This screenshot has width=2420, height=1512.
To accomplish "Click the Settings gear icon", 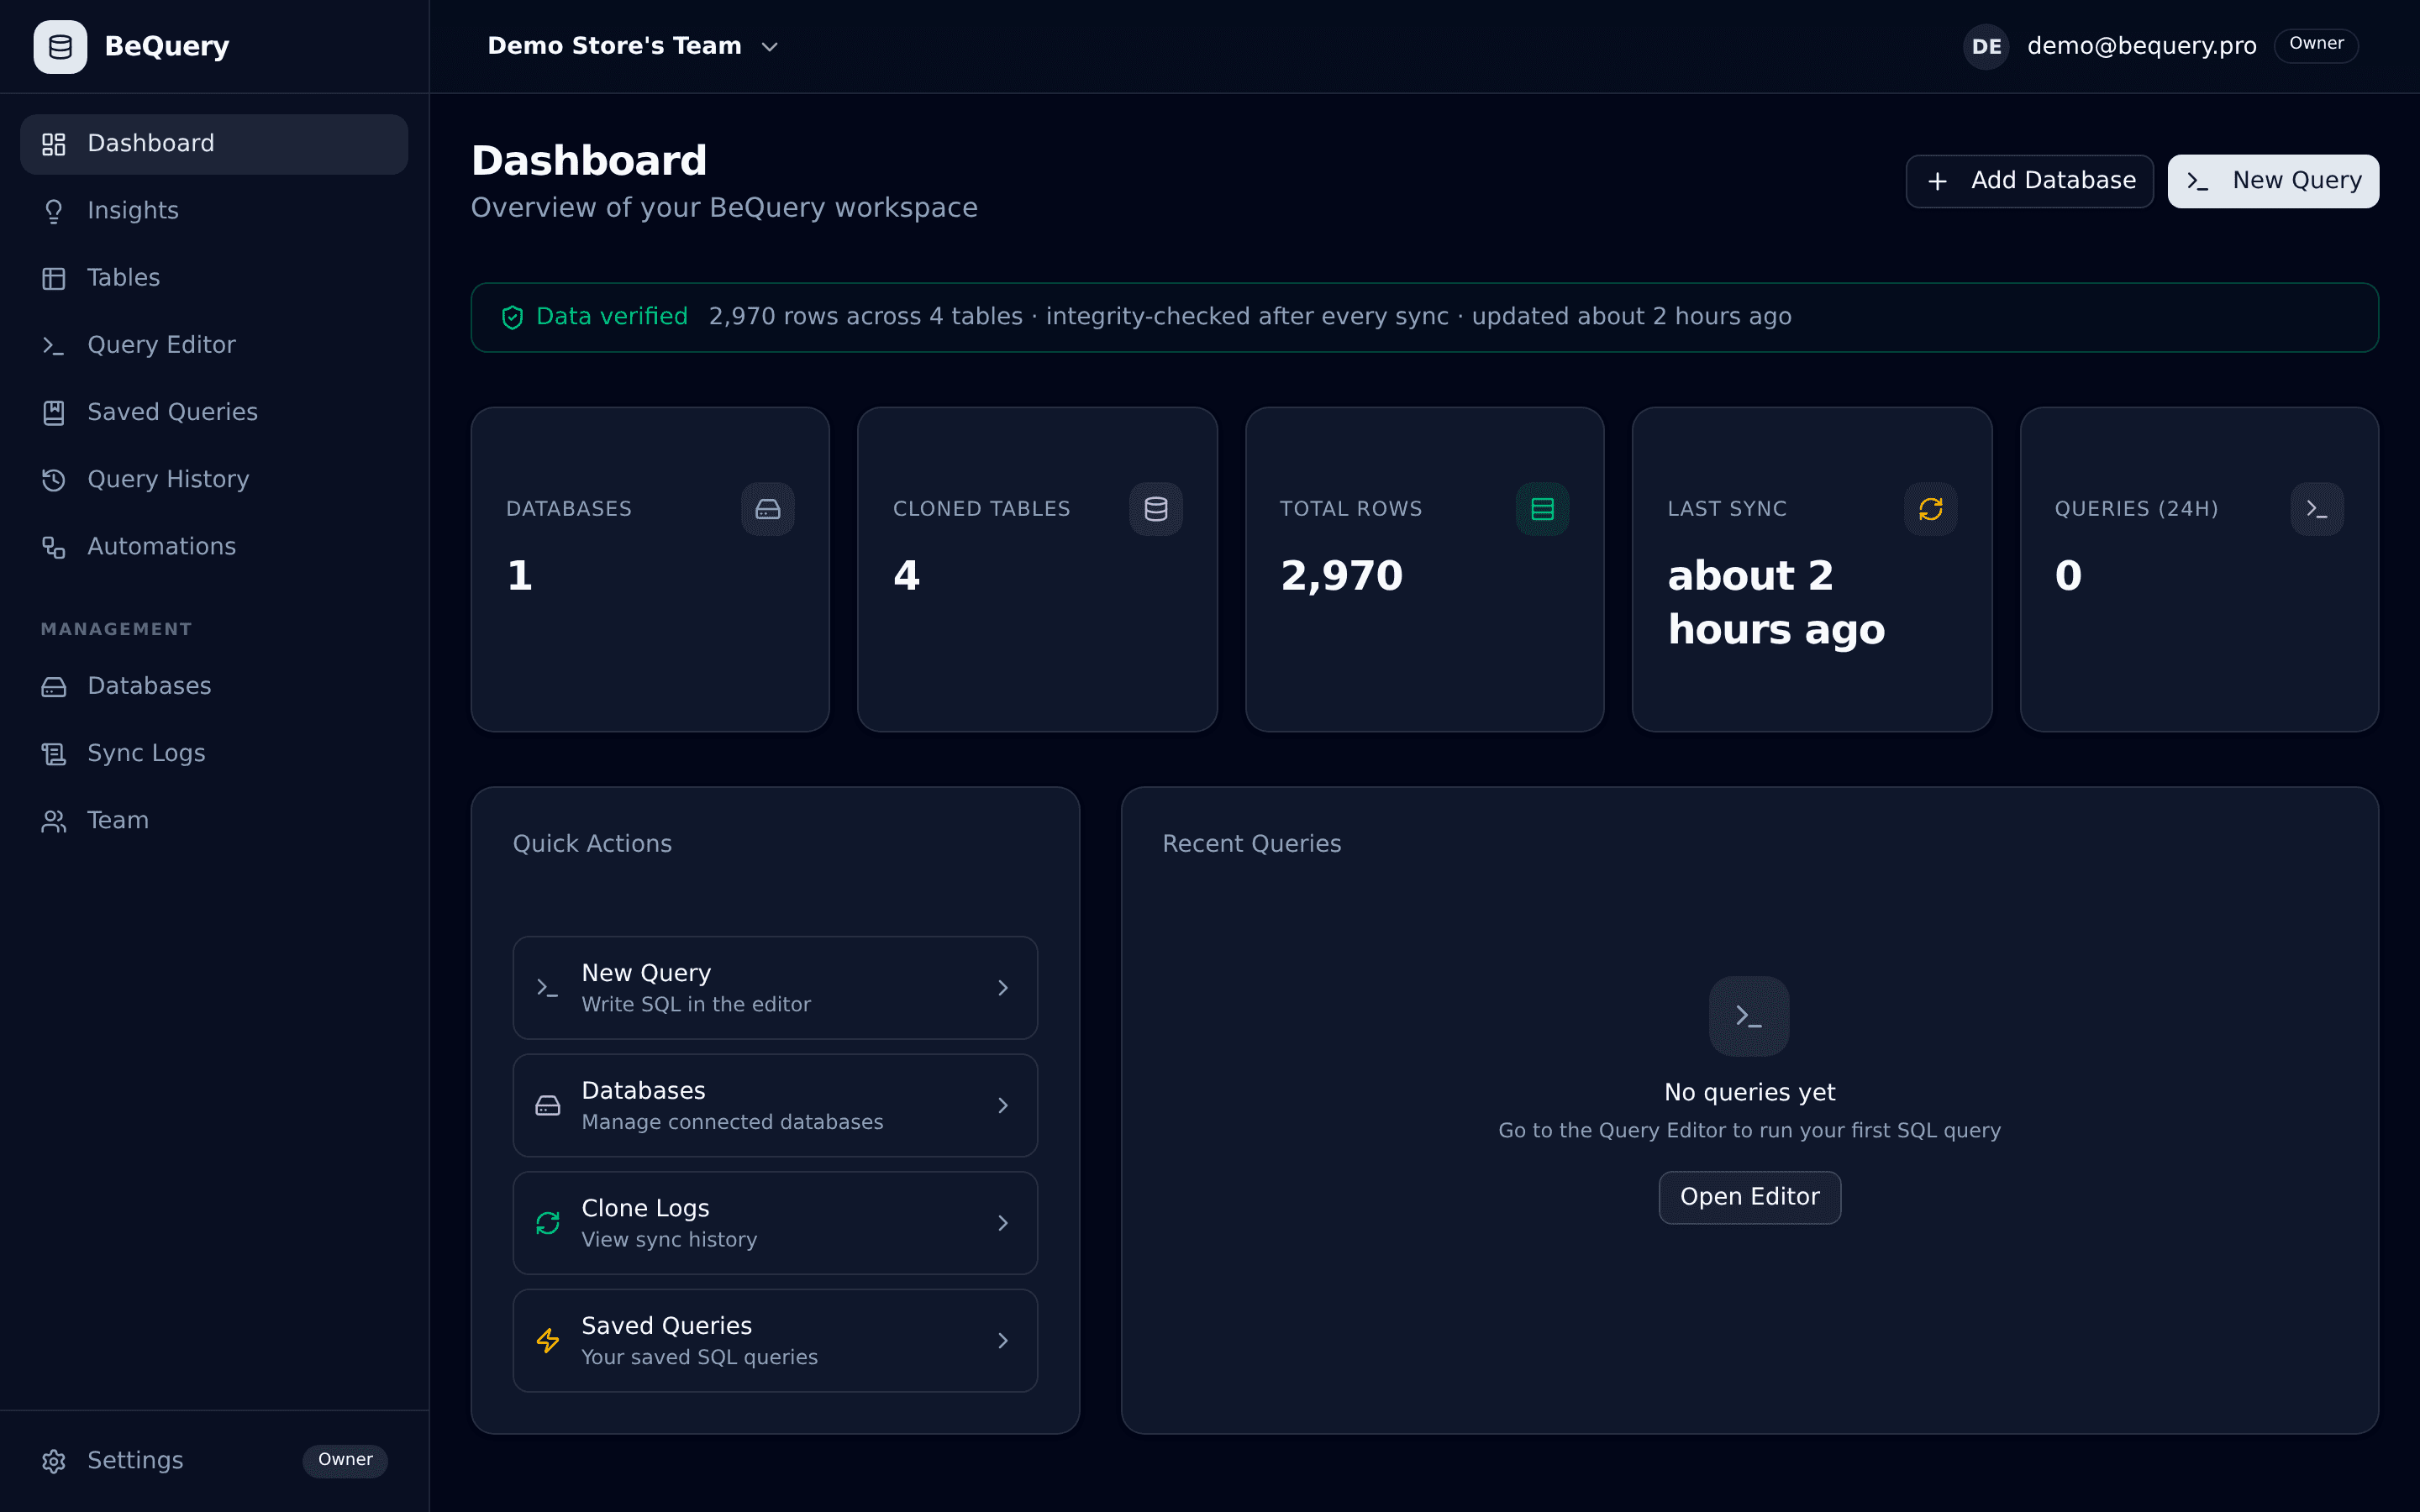I will 54,1461.
